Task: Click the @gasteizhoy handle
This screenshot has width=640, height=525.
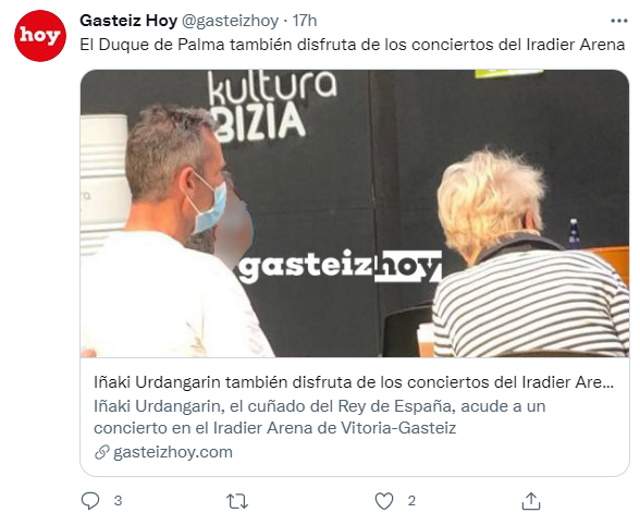Action: click(x=230, y=21)
